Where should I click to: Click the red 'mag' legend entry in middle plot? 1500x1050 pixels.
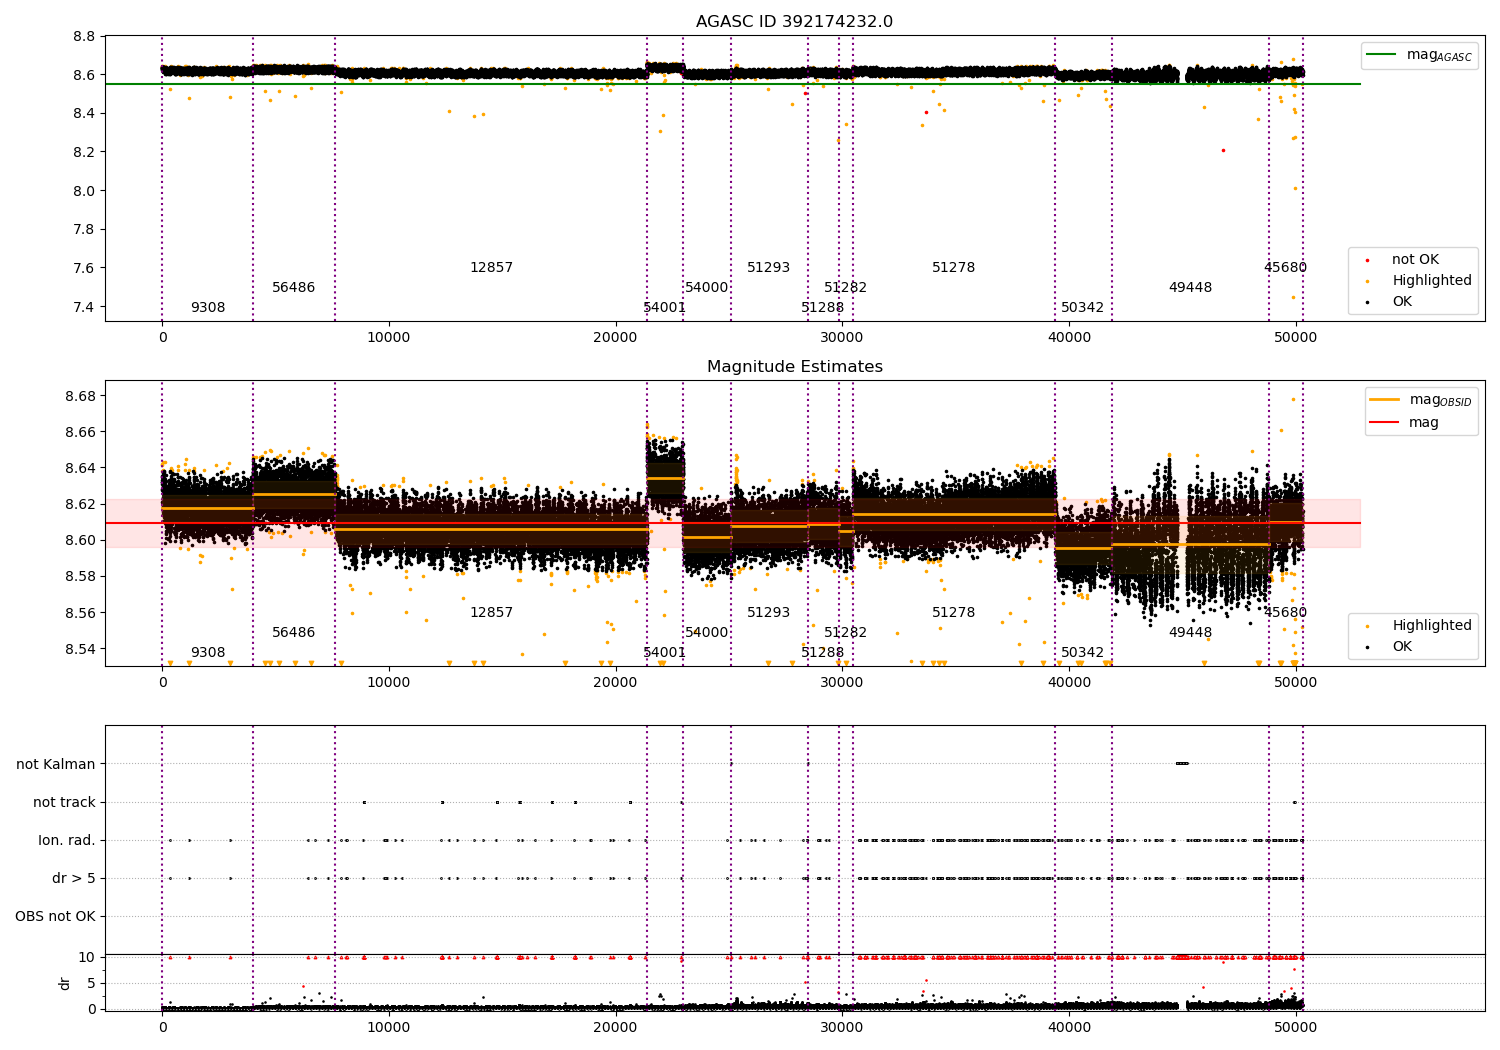(1404, 423)
